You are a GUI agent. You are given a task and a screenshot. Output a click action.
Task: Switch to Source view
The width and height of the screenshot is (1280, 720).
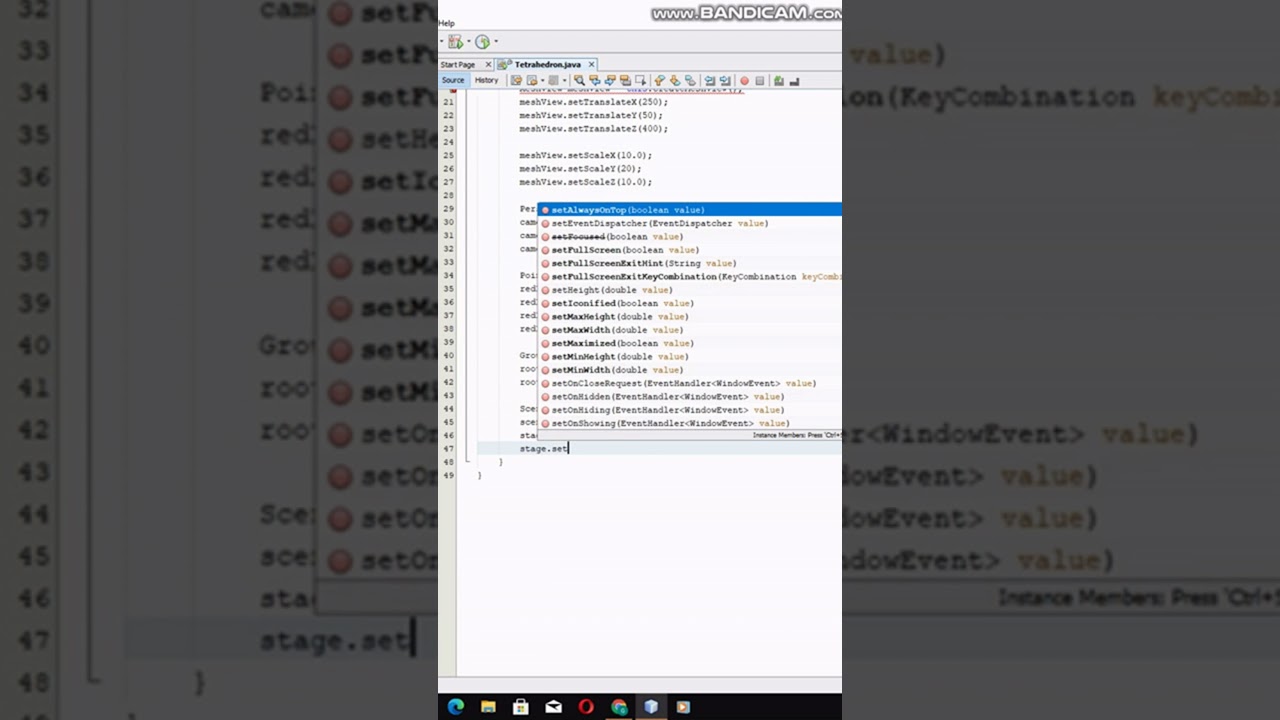453,80
